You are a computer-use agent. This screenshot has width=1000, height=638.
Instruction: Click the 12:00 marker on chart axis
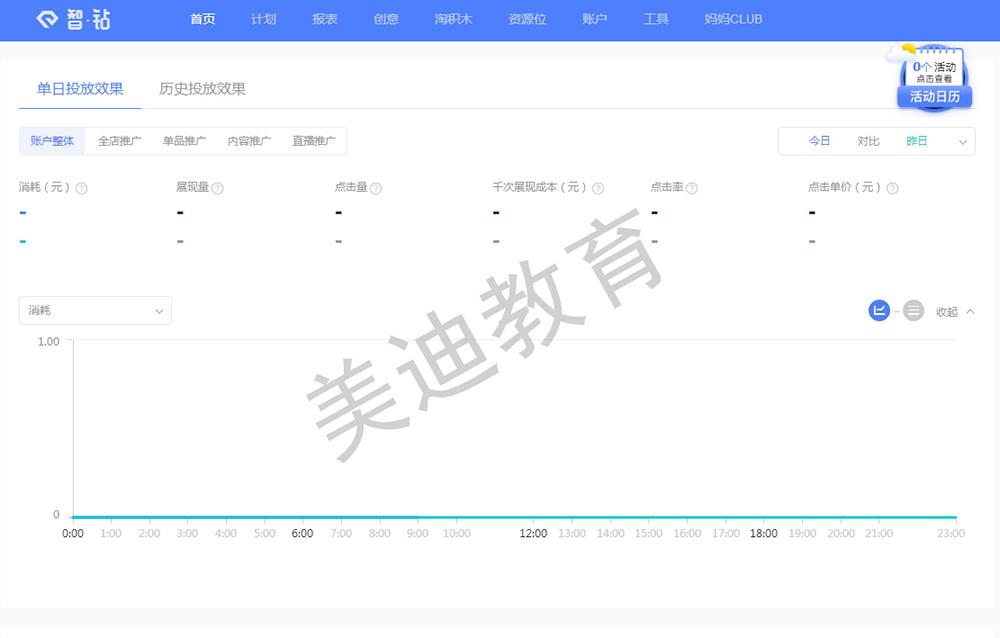tap(533, 533)
